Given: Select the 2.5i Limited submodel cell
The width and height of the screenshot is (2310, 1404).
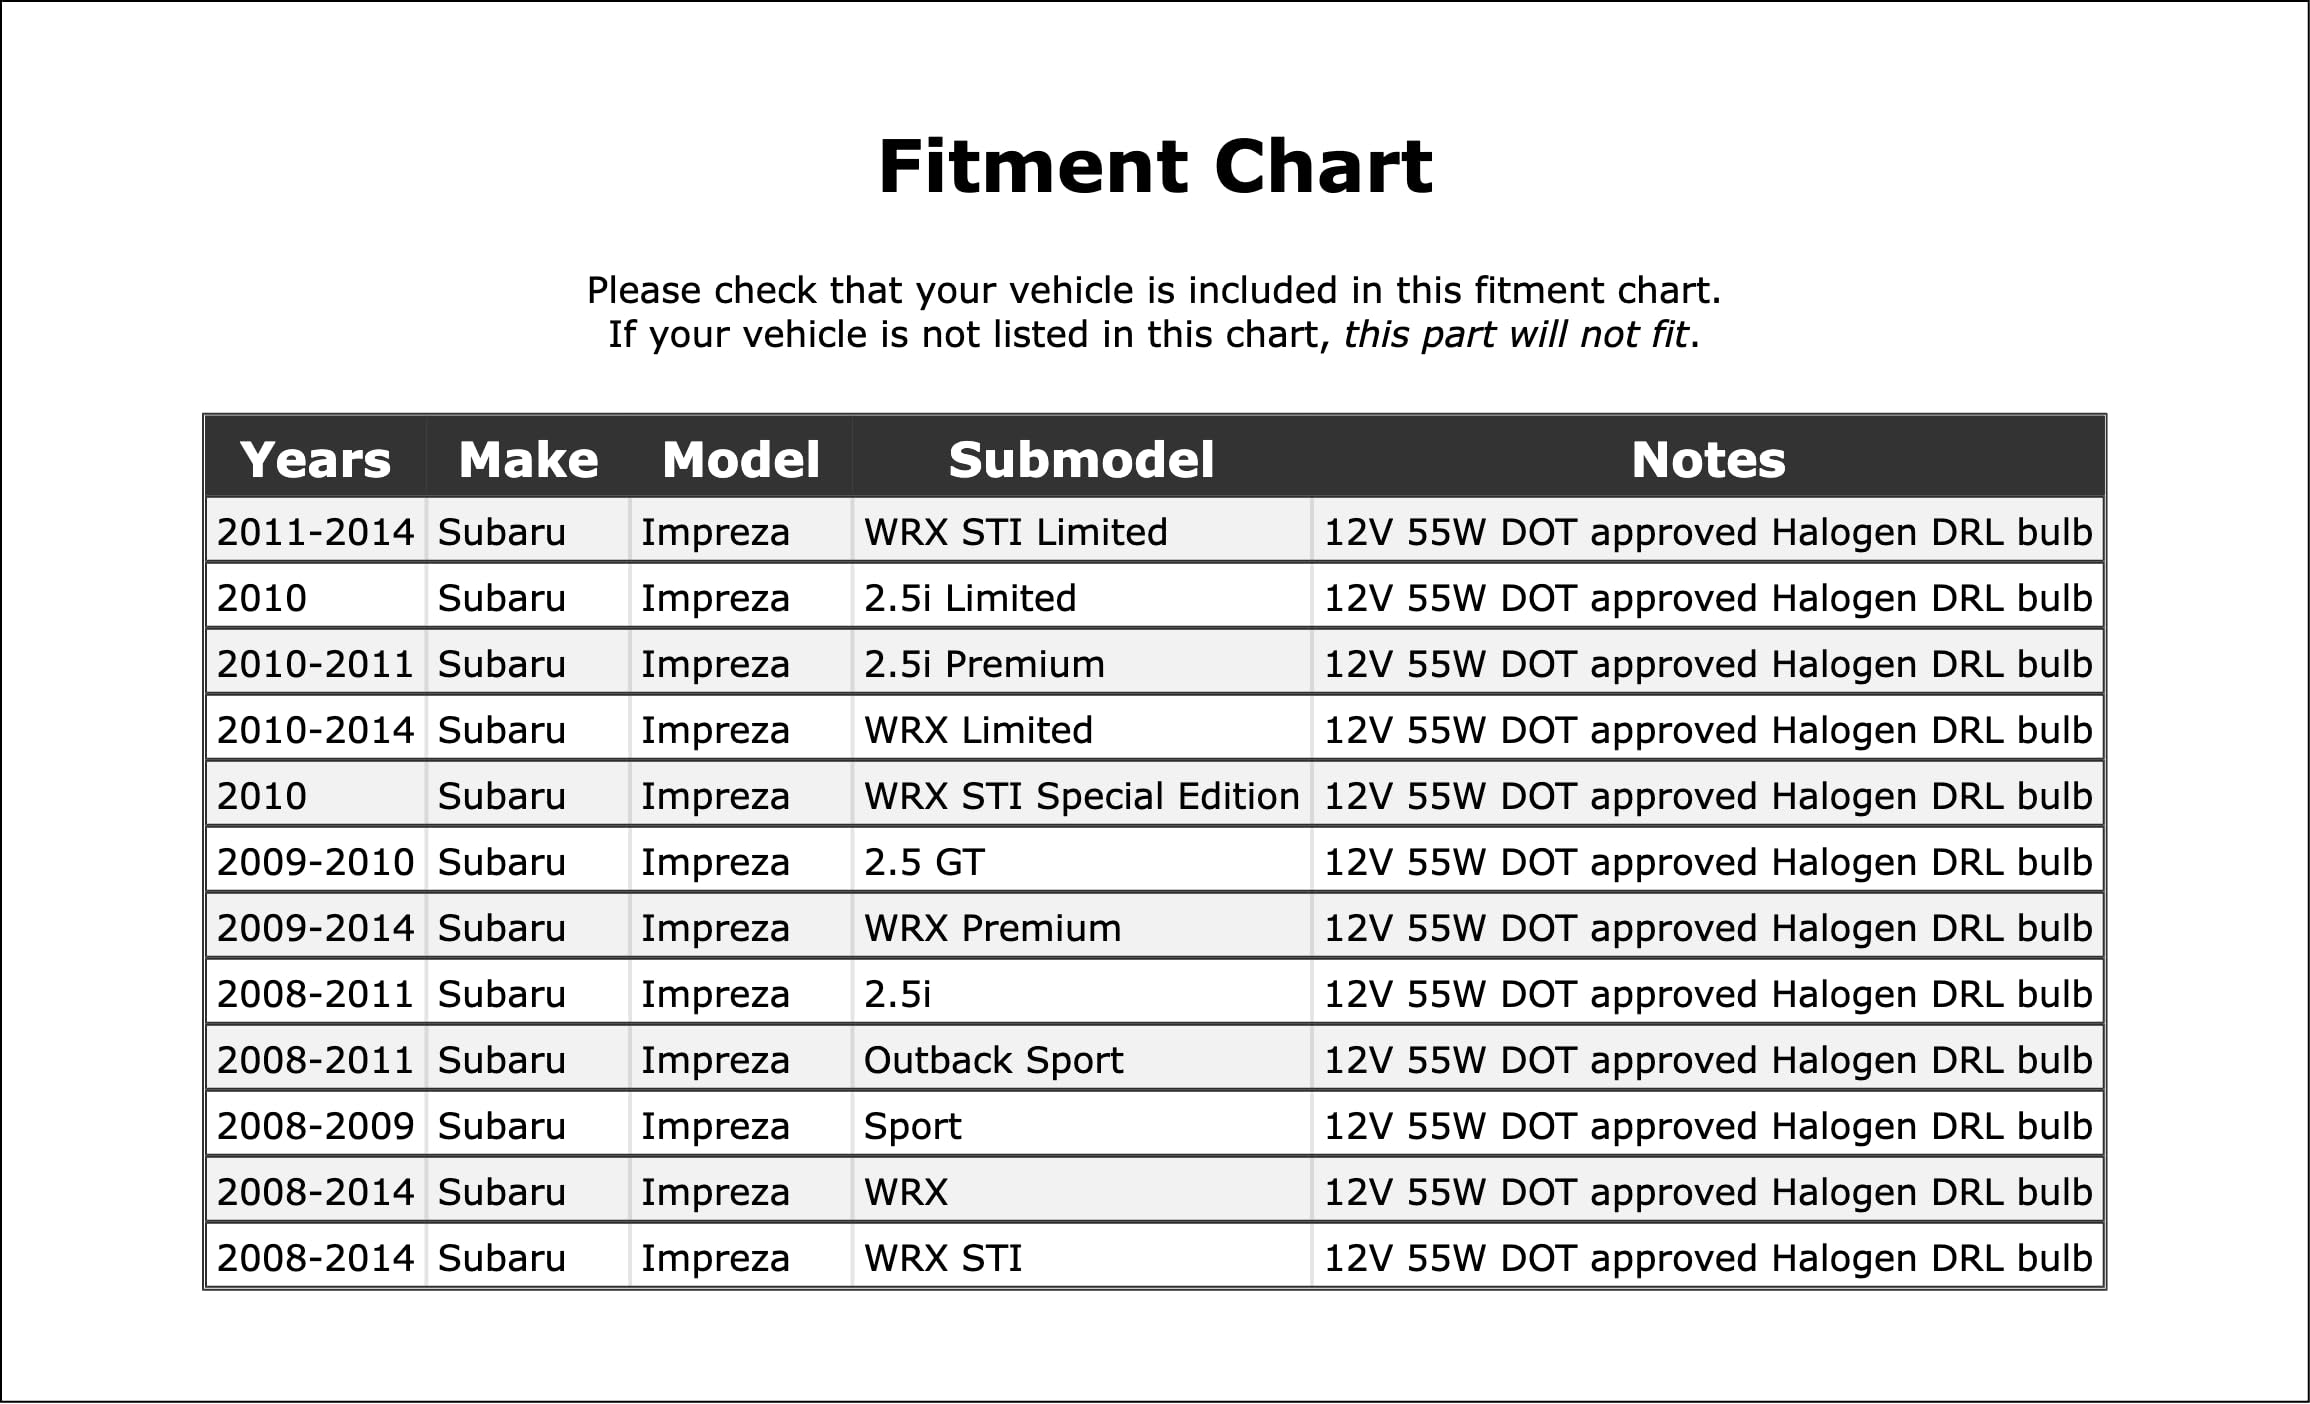Looking at the screenshot, I should pyautogui.click(x=970, y=598).
